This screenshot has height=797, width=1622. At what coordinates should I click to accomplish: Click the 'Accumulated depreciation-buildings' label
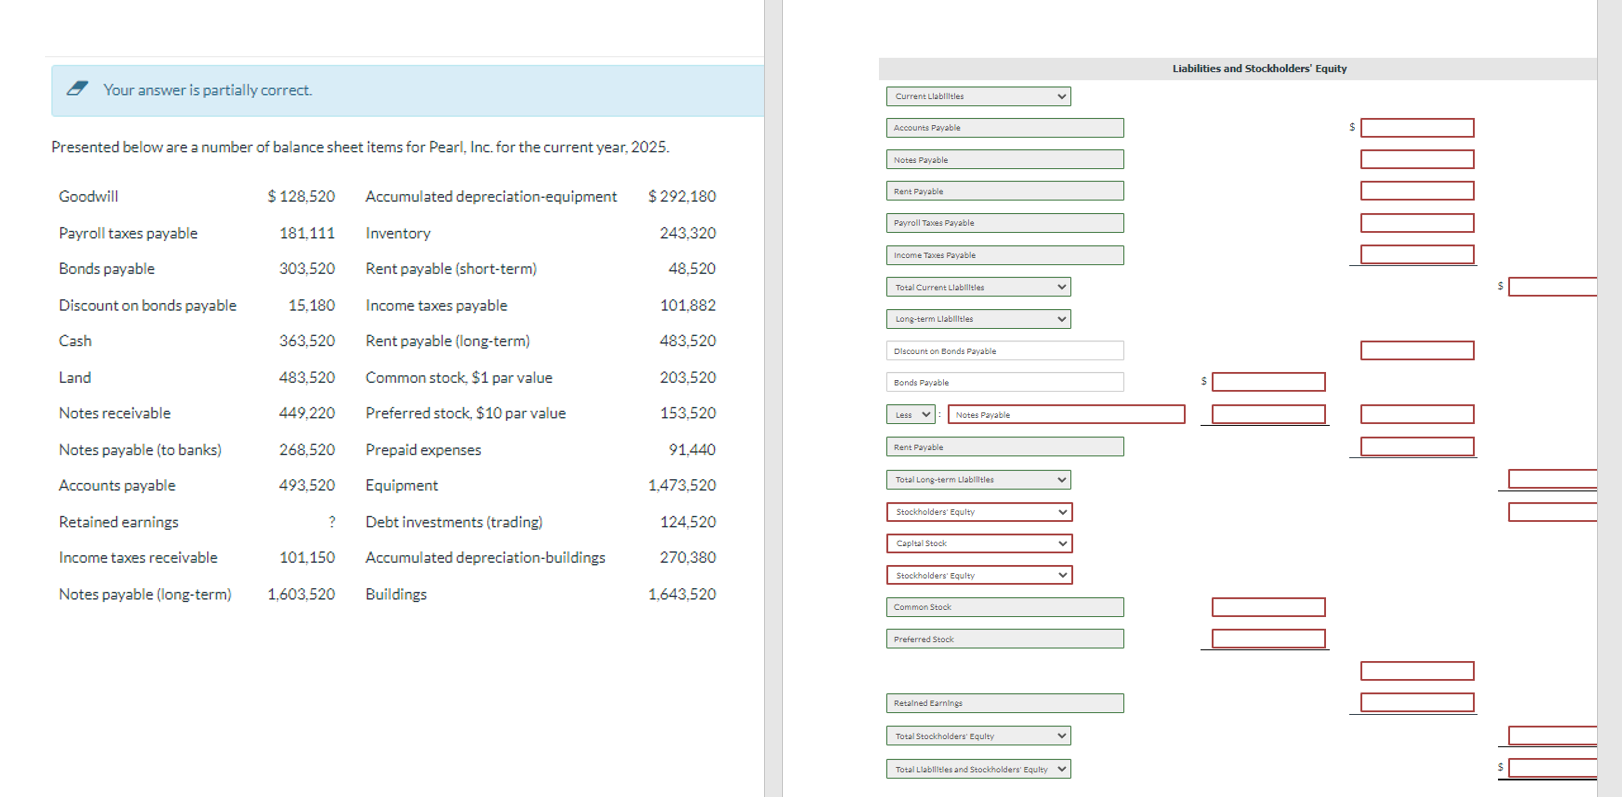485,558
